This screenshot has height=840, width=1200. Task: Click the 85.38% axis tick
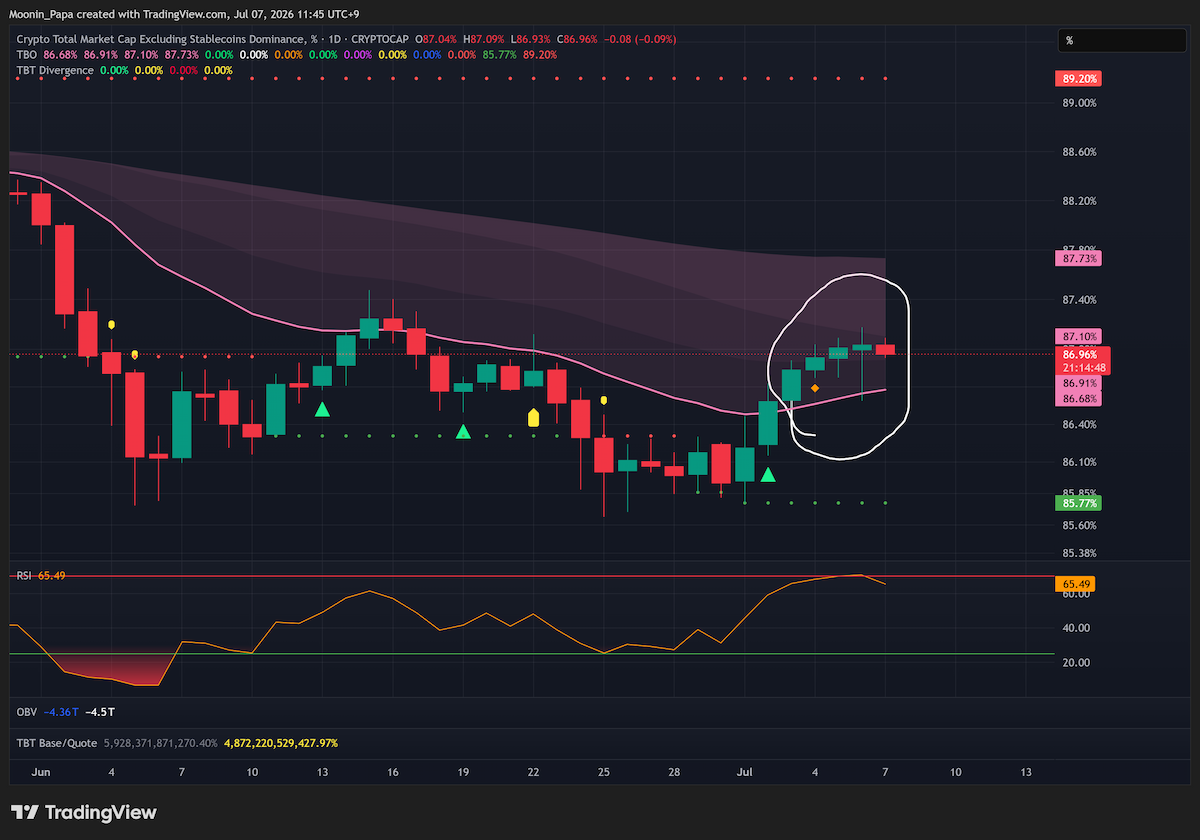(1079, 553)
